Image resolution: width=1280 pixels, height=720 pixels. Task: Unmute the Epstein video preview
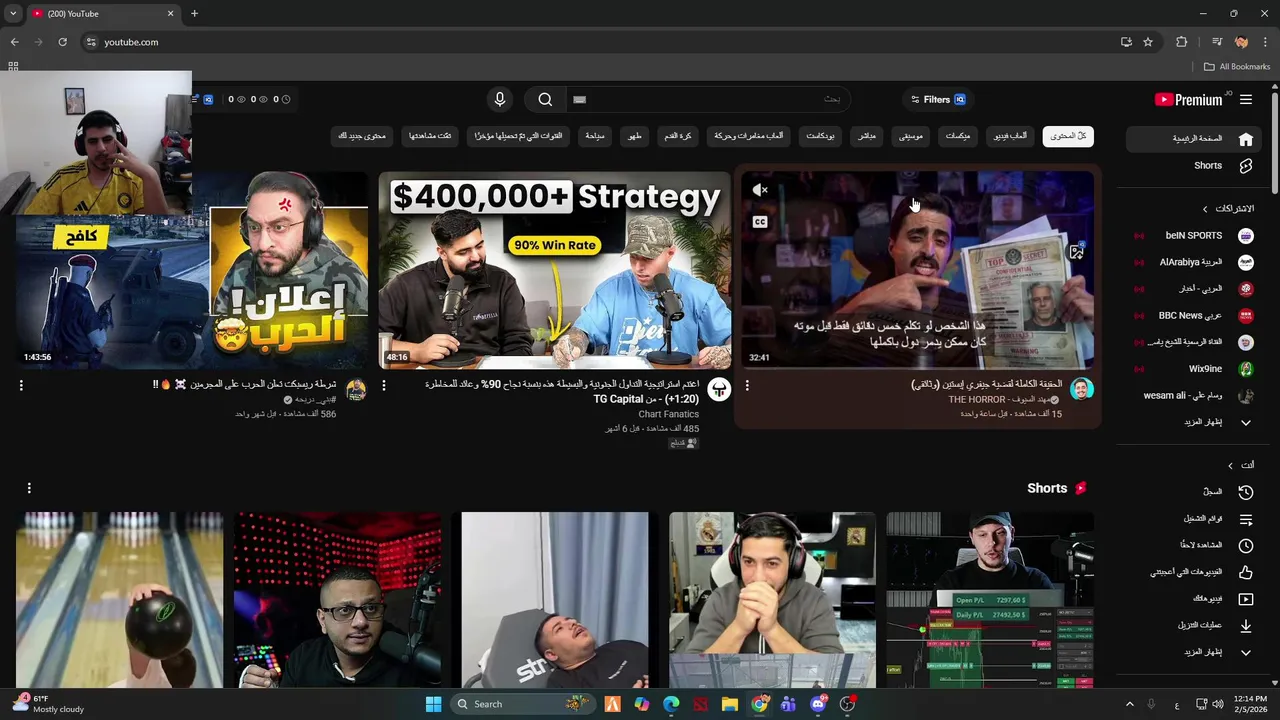760,190
